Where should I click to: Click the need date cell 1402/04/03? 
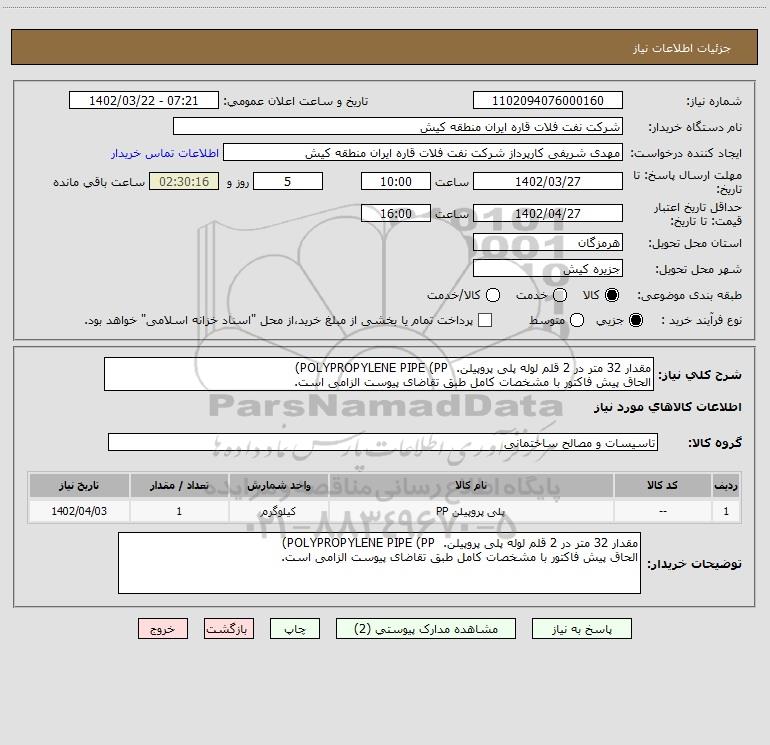click(x=79, y=511)
